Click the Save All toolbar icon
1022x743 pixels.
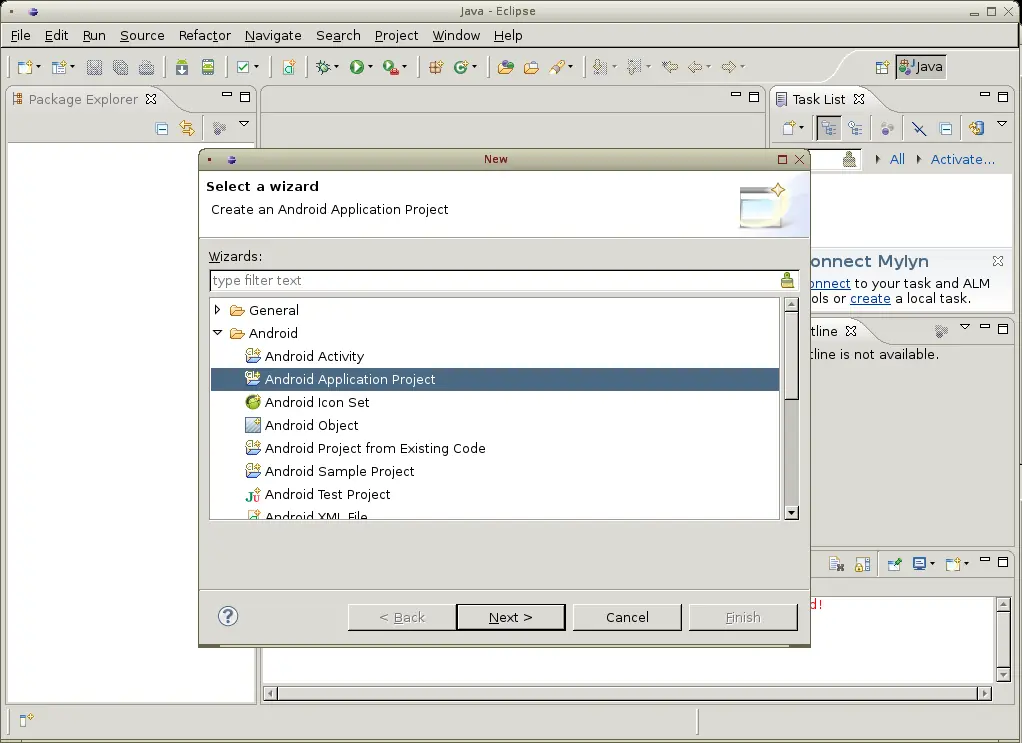121,67
